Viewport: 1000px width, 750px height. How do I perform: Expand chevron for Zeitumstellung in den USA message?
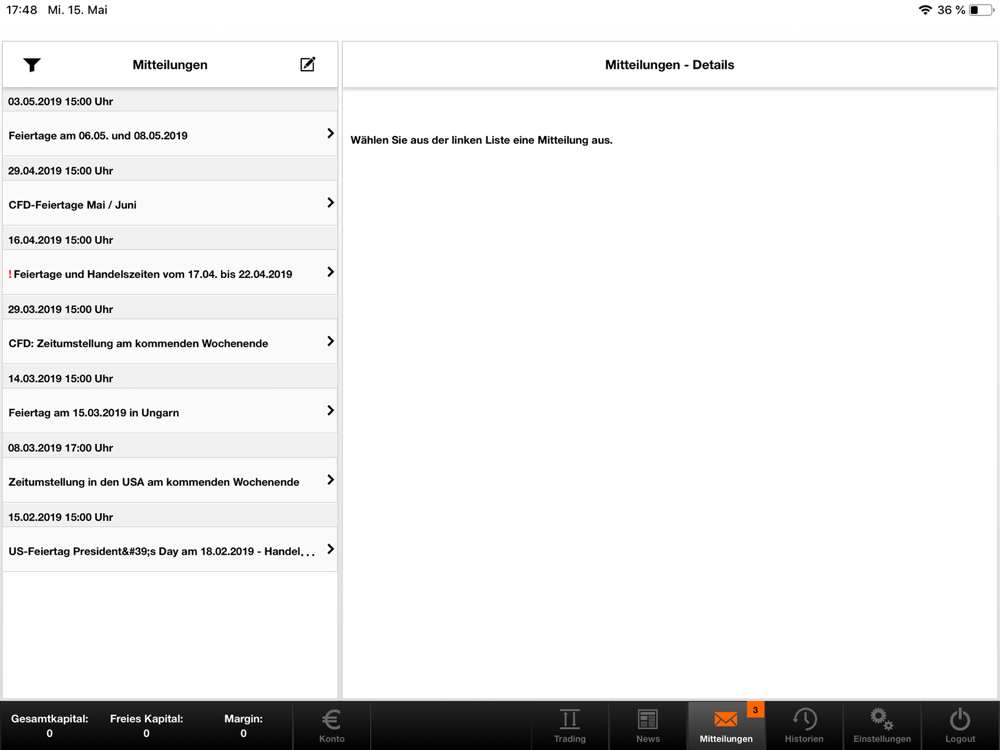pos(330,480)
